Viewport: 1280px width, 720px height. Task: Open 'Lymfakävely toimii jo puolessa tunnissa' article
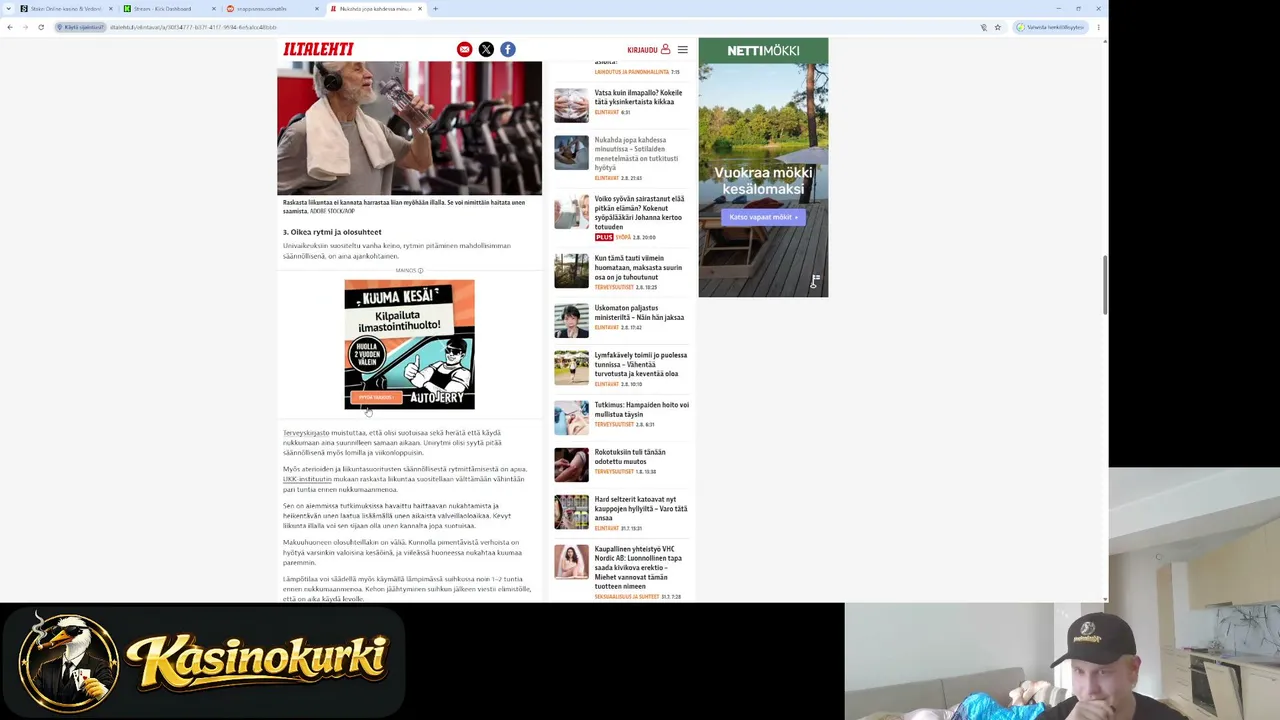641,364
